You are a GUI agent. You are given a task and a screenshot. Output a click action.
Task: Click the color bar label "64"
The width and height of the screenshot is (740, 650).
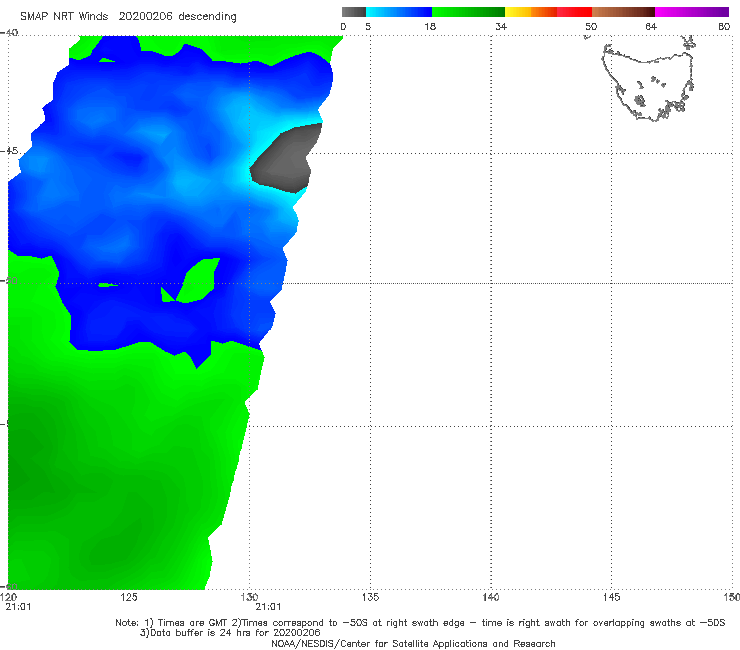tap(651, 26)
